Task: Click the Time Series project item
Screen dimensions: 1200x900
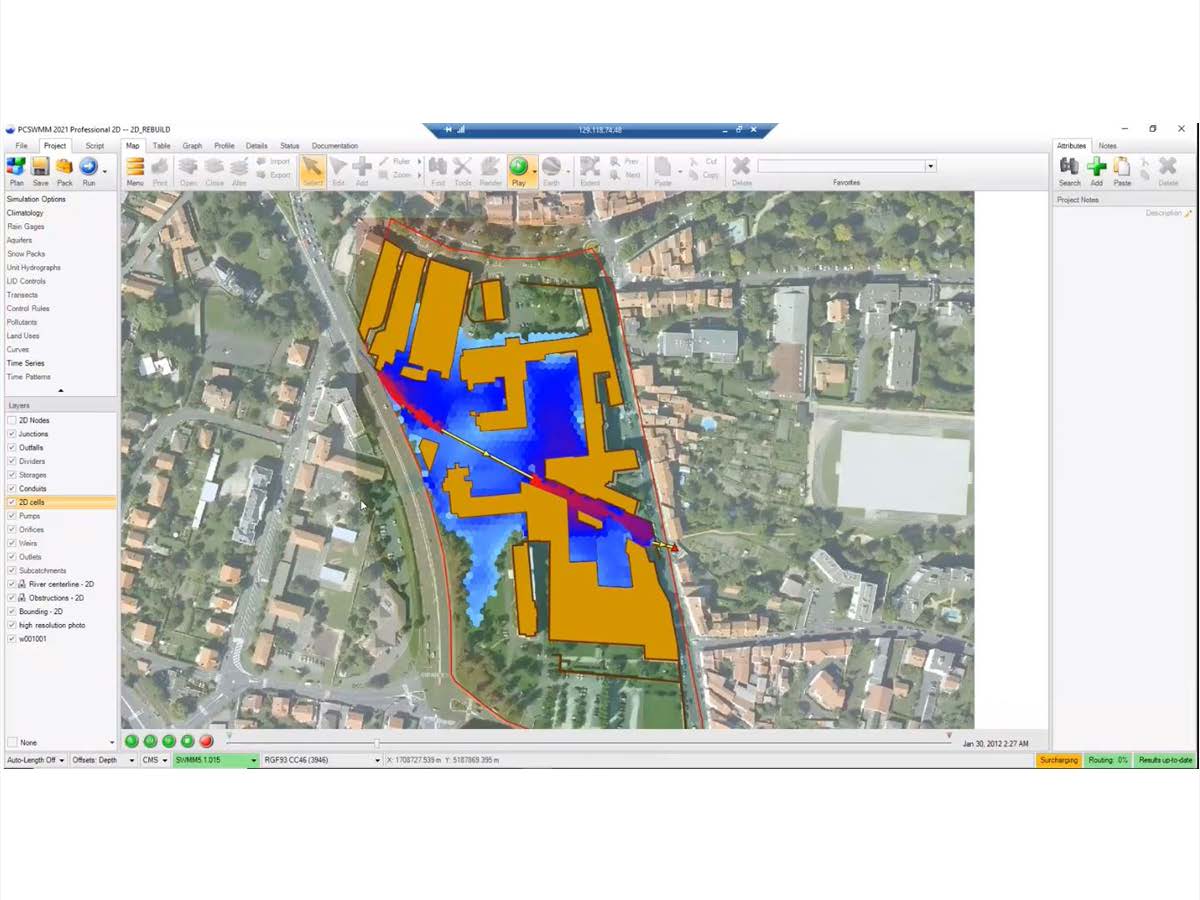Action: click(26, 363)
